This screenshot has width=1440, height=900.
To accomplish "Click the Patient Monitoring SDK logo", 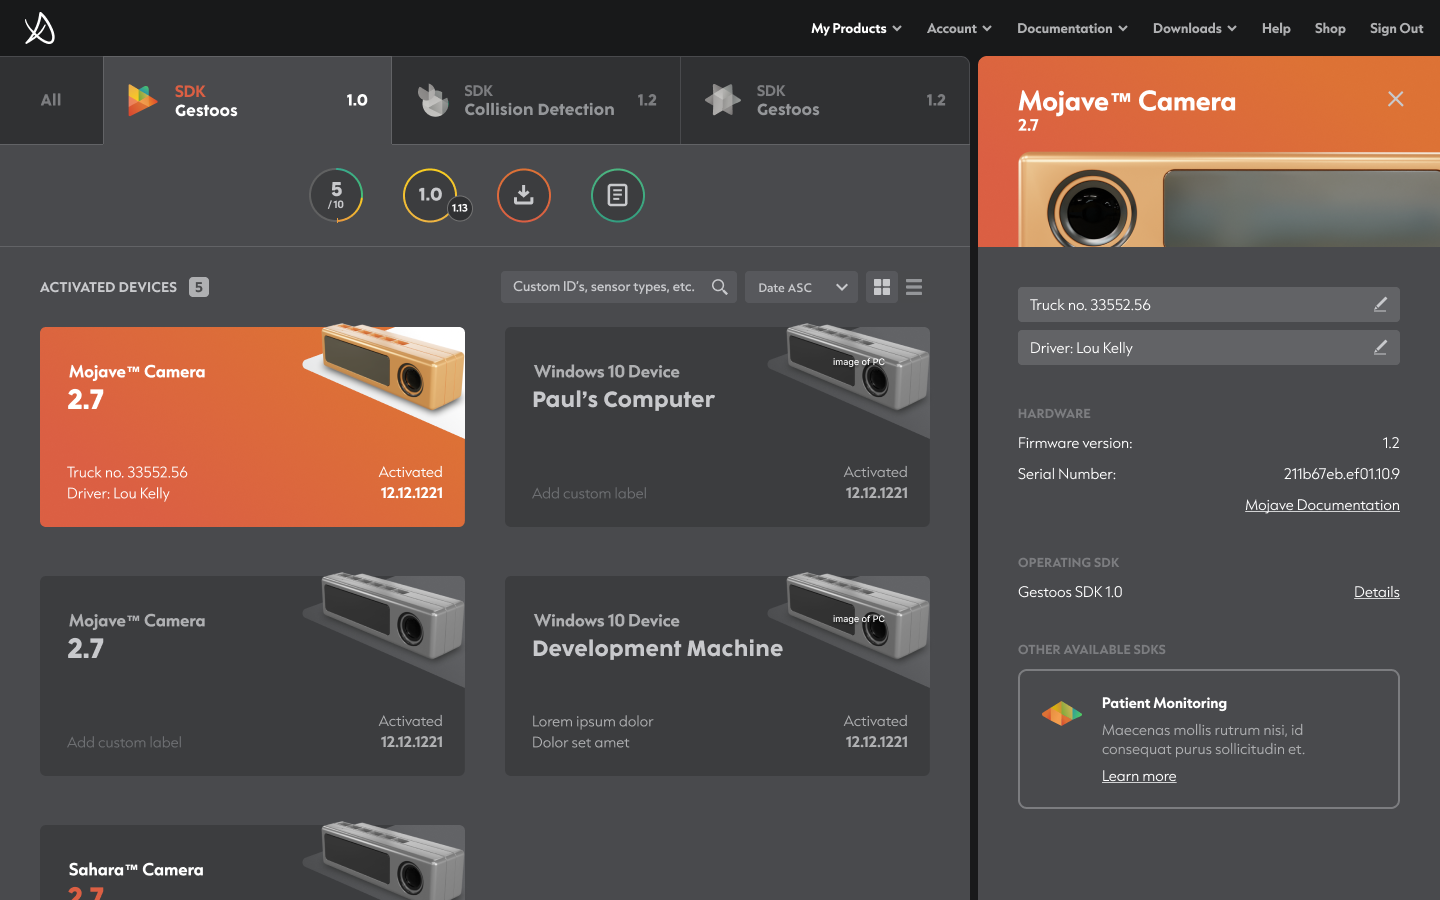I will 1062,714.
